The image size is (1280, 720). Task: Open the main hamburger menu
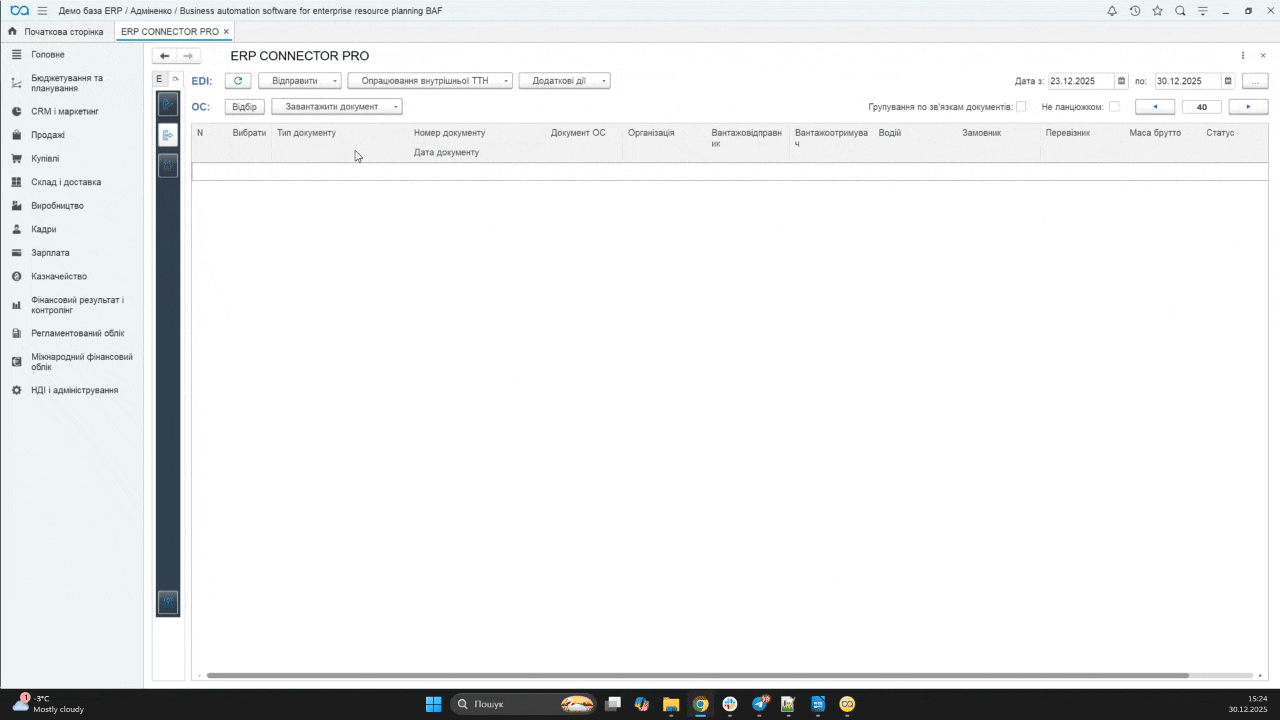pyautogui.click(x=42, y=11)
